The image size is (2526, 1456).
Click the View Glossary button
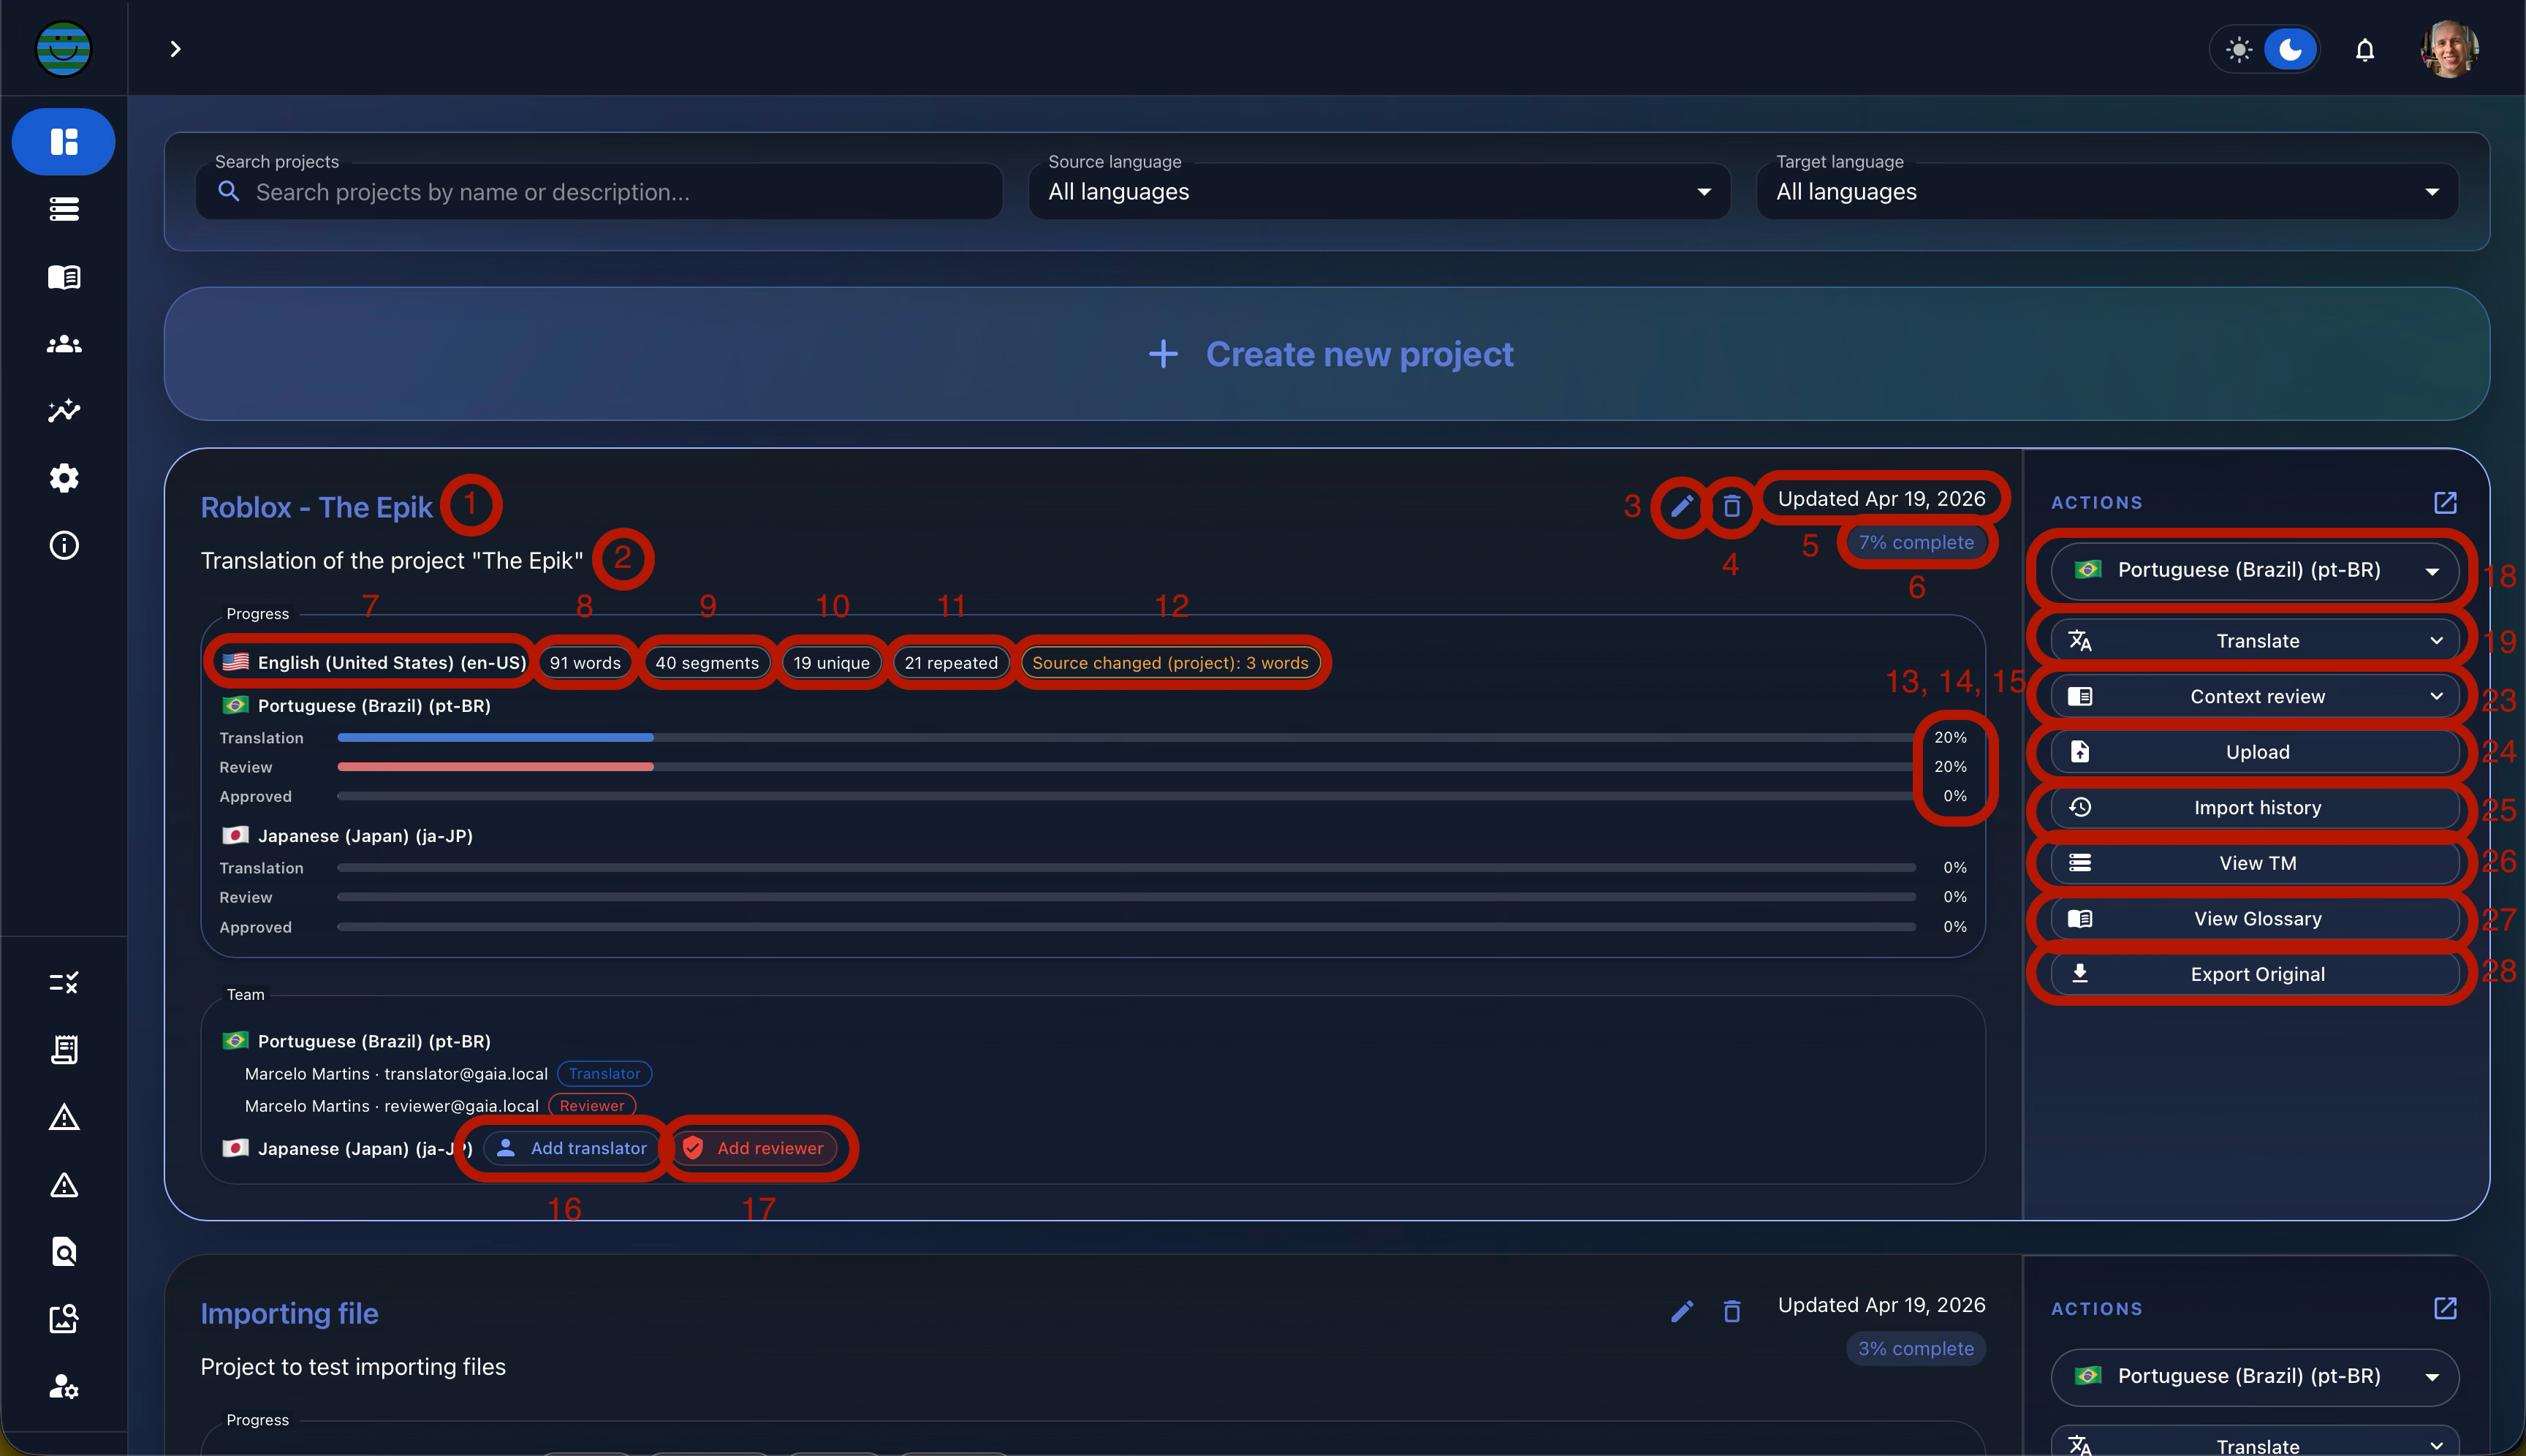coord(2255,918)
